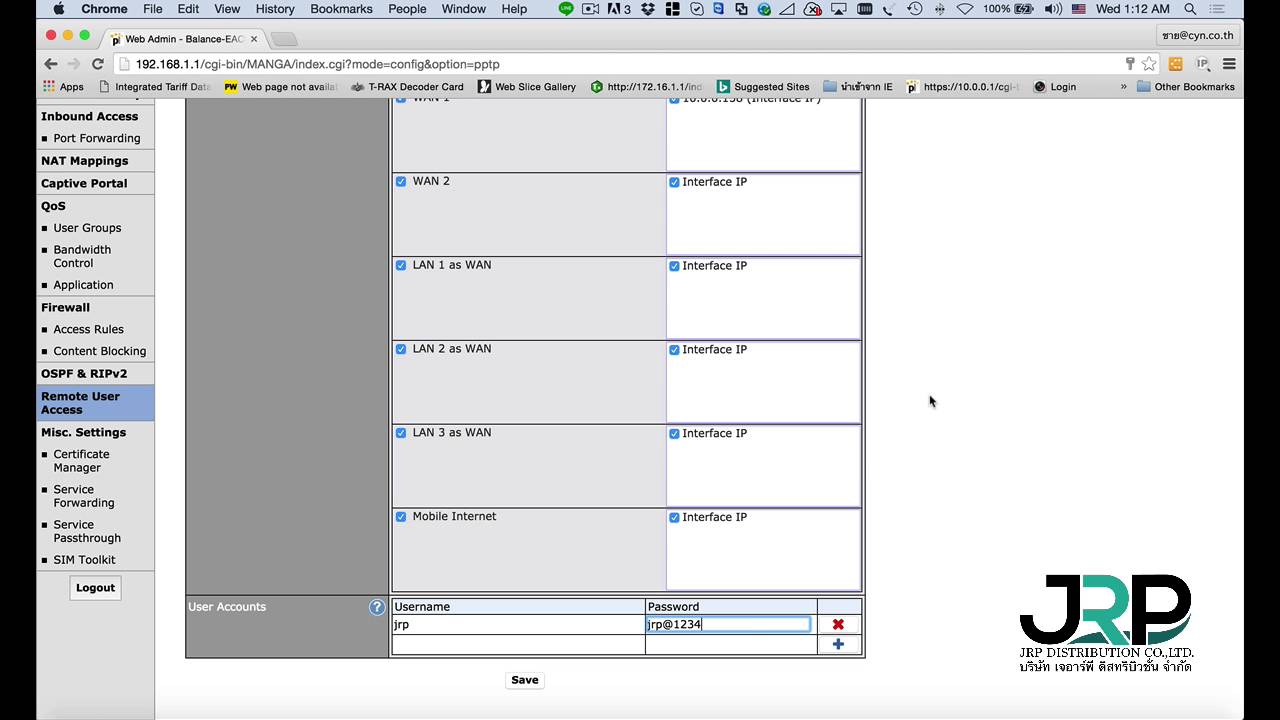
Task: Toggle Interface IP checkbox for LAN 2 as WAN
Action: 674,350
